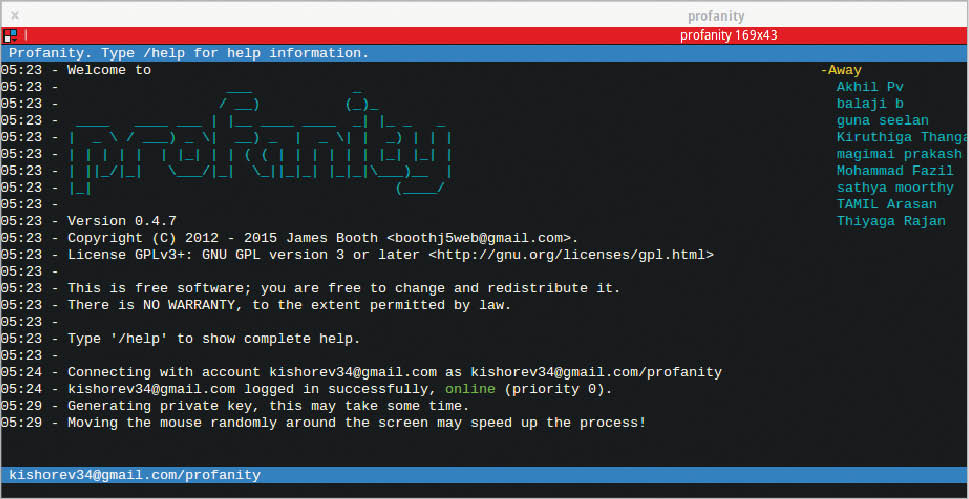The width and height of the screenshot is (969, 499).
Task: Select contact Thiyaga Rajan in roster
Action: (x=891, y=221)
